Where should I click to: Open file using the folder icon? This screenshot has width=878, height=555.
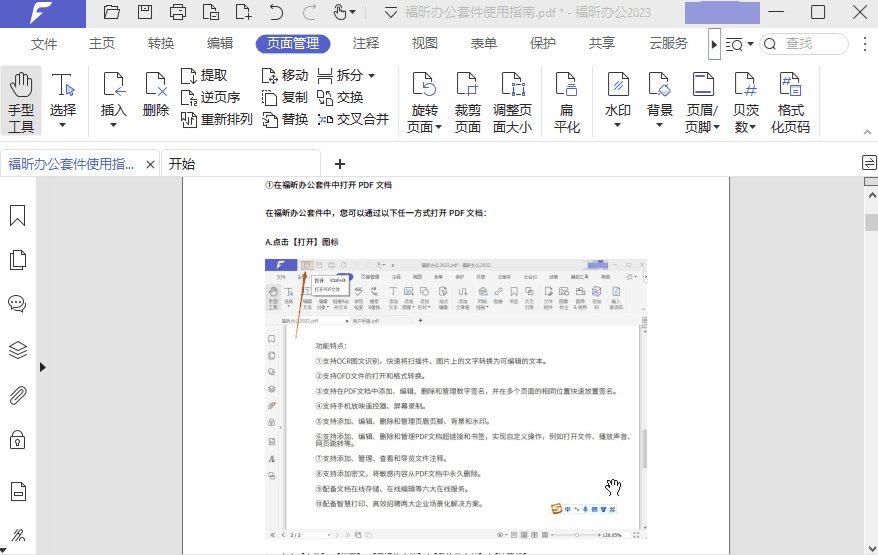(112, 12)
